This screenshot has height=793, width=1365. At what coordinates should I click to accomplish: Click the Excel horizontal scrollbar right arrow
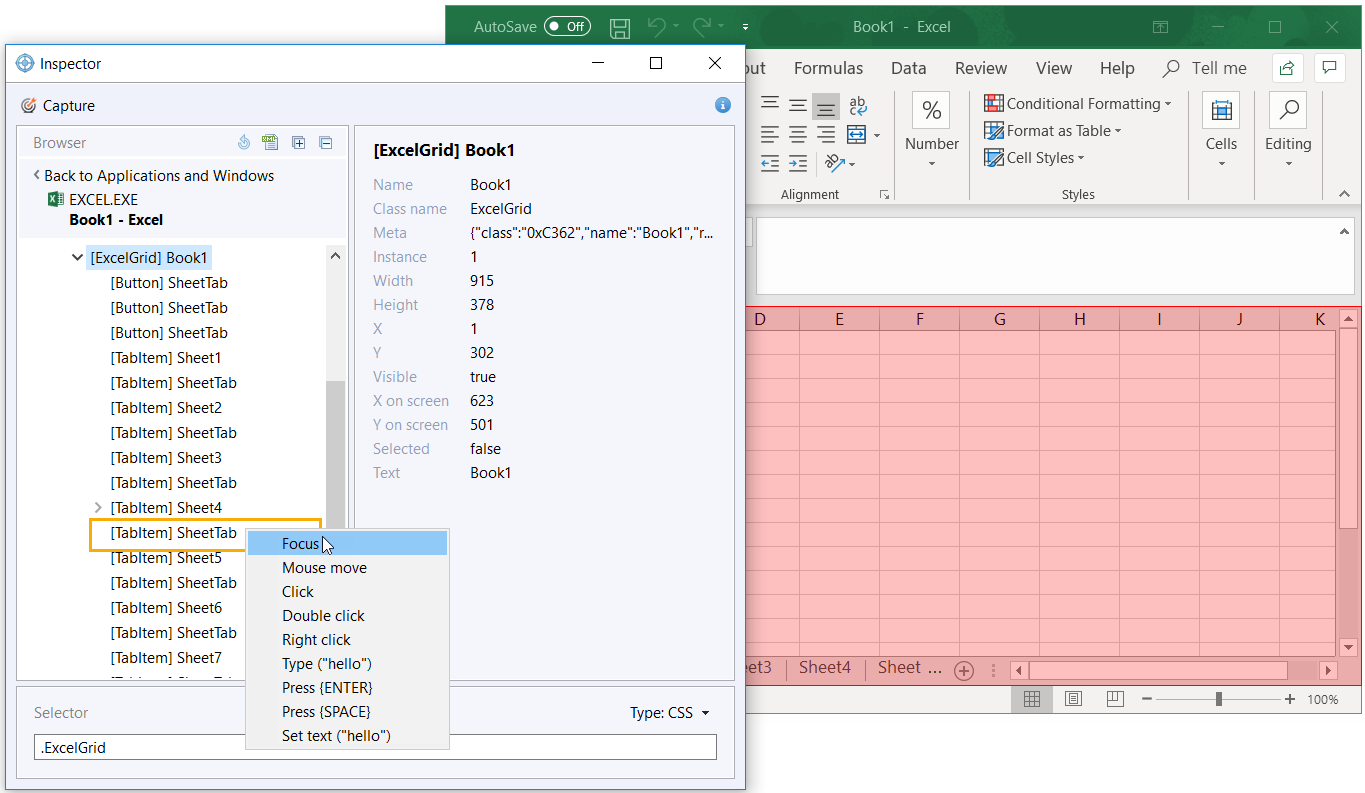[1328, 670]
